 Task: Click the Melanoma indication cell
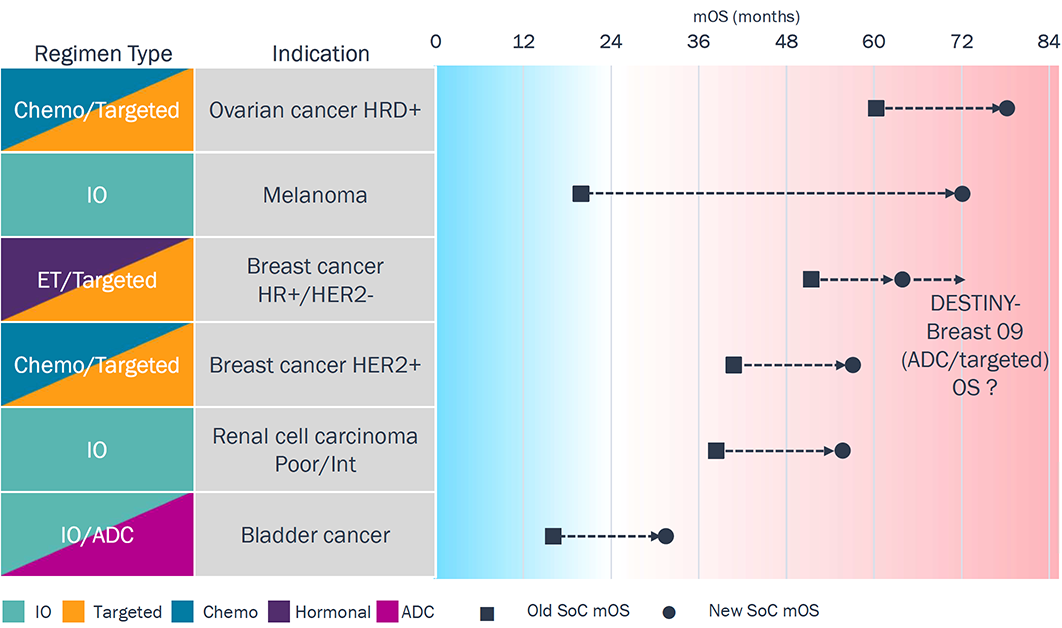click(x=315, y=195)
